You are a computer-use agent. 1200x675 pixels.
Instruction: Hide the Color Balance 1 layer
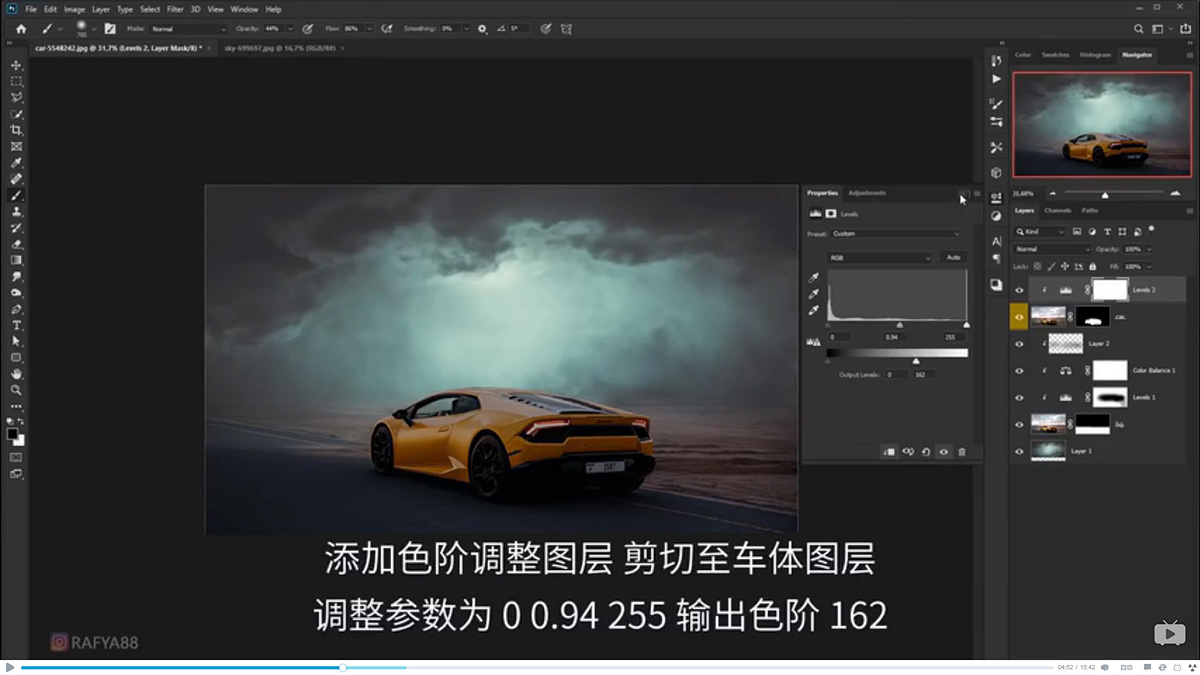(x=1019, y=370)
